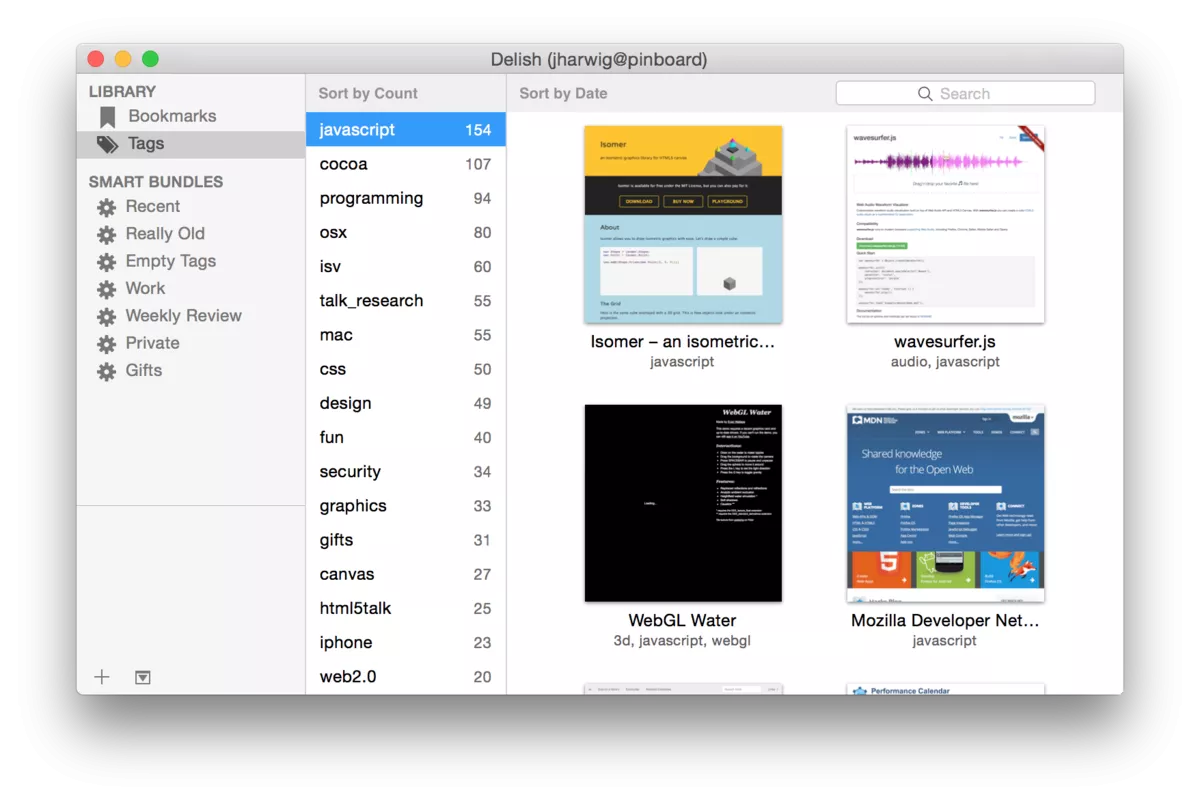Viewport: 1200px width, 804px height.
Task: Open the Isomer bookmark thumbnail
Action: tap(683, 224)
